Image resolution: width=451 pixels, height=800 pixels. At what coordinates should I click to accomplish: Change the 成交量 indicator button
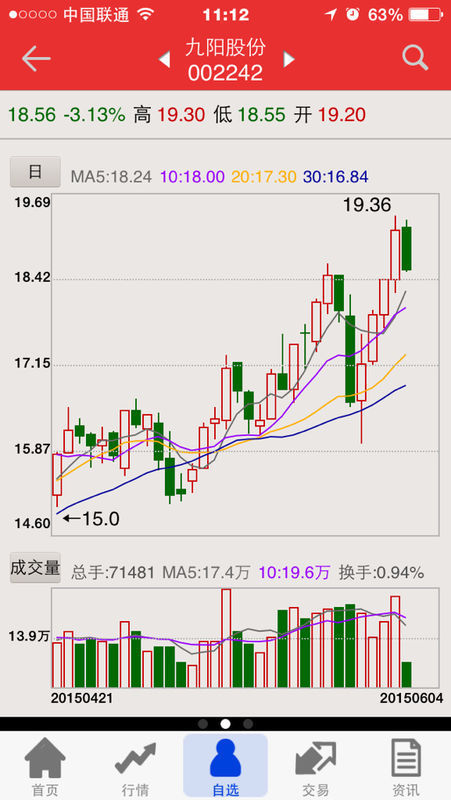35,568
